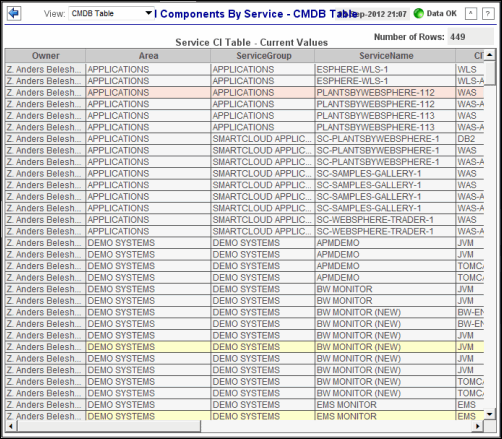Click the WLS cell of the first ESPHERE-WLS-1 row
Screen dimensions: 502x439
470,69
